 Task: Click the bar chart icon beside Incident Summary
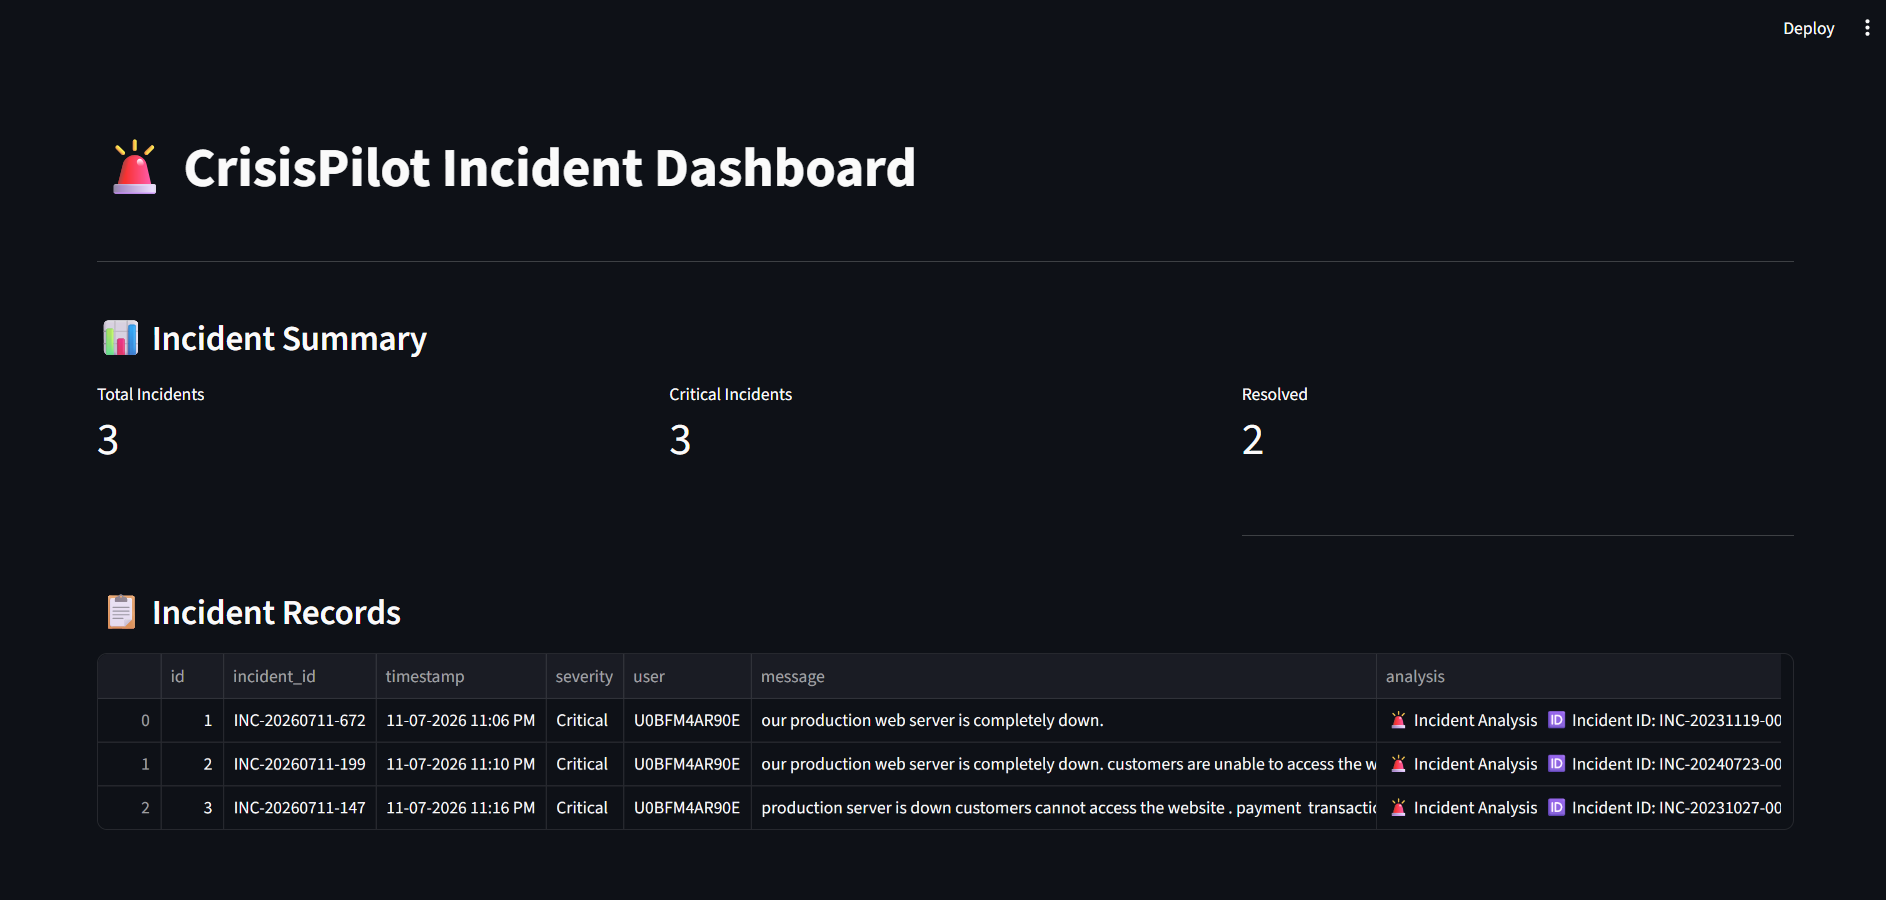[x=121, y=338]
